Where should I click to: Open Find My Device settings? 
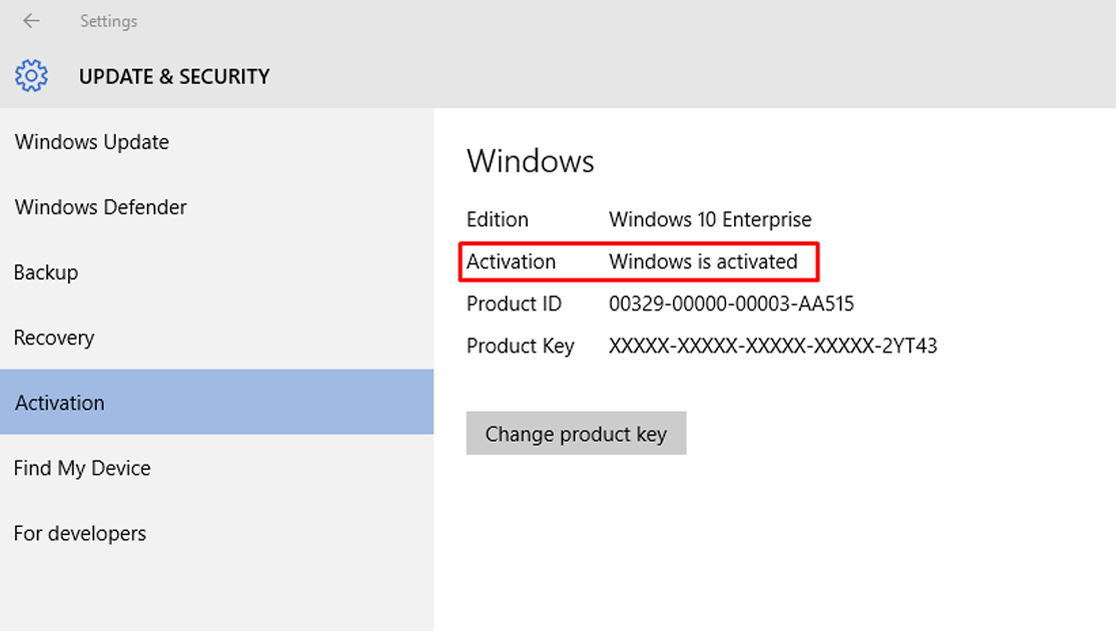[216, 468]
